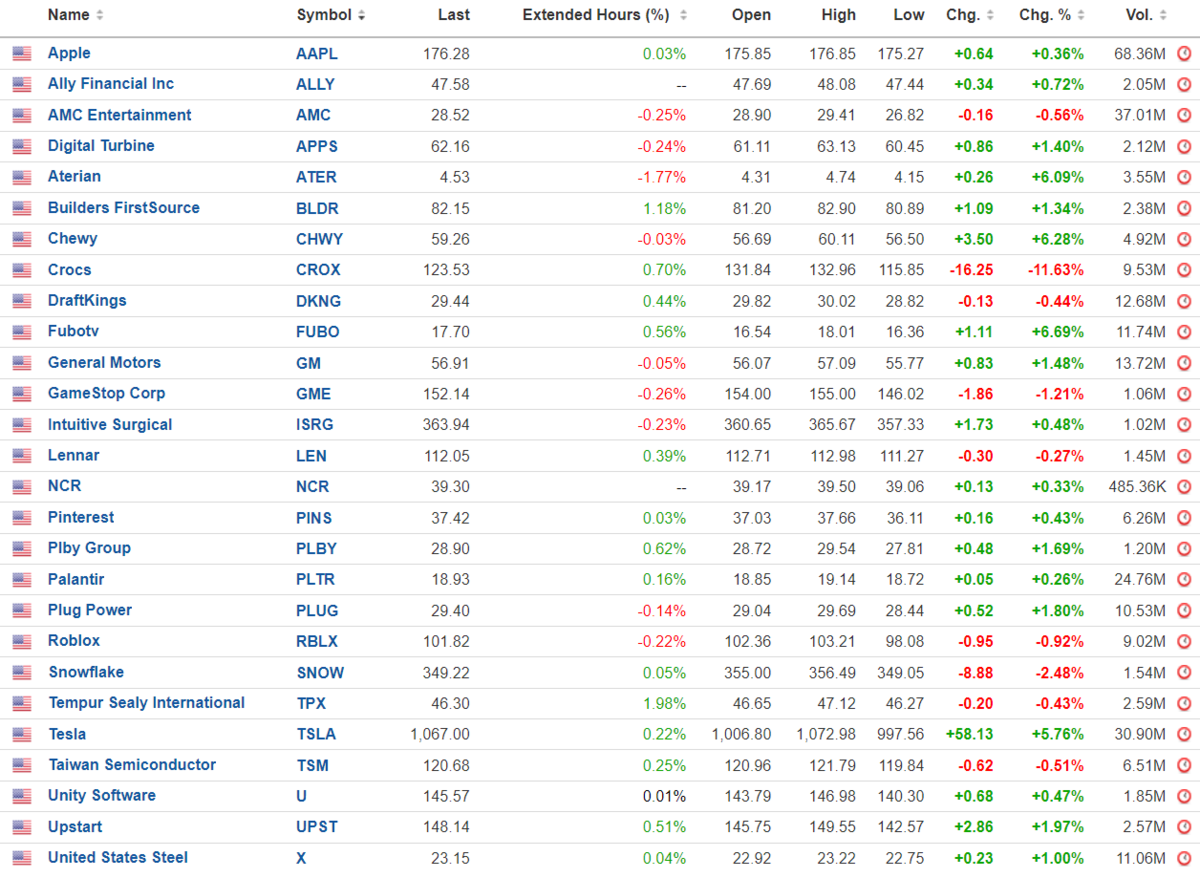Sort table by Symbol column
The image size is (1200, 878).
click(331, 15)
